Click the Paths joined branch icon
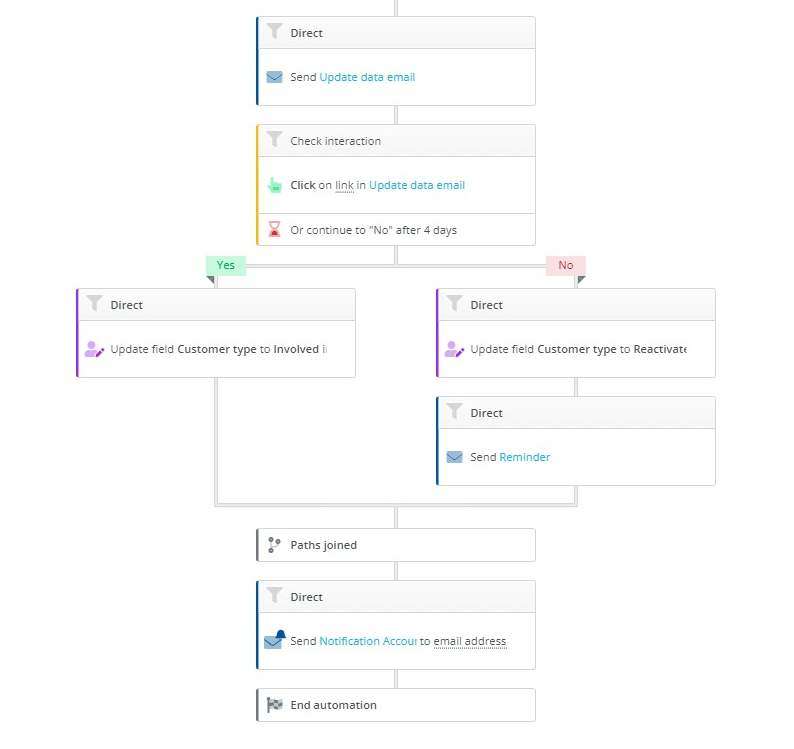The image size is (794, 749). click(x=274, y=545)
